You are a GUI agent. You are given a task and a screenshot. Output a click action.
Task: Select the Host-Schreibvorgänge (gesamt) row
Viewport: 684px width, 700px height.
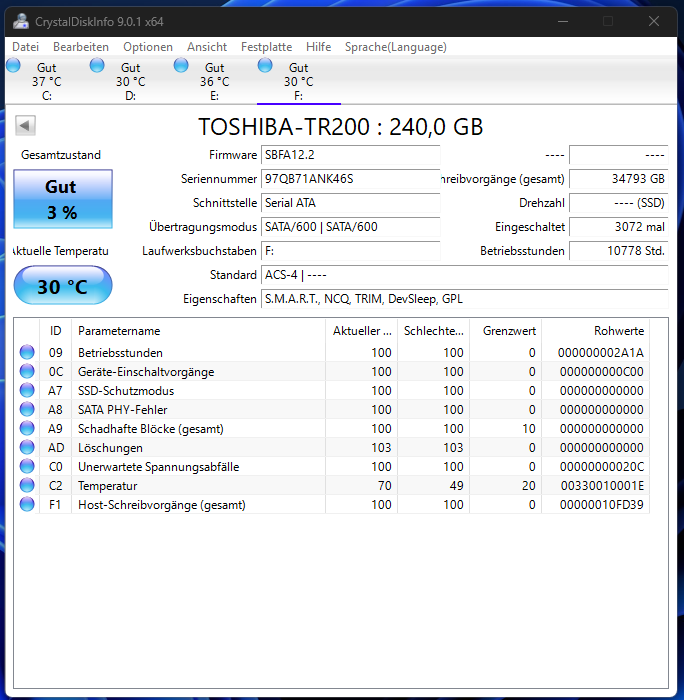click(331, 504)
